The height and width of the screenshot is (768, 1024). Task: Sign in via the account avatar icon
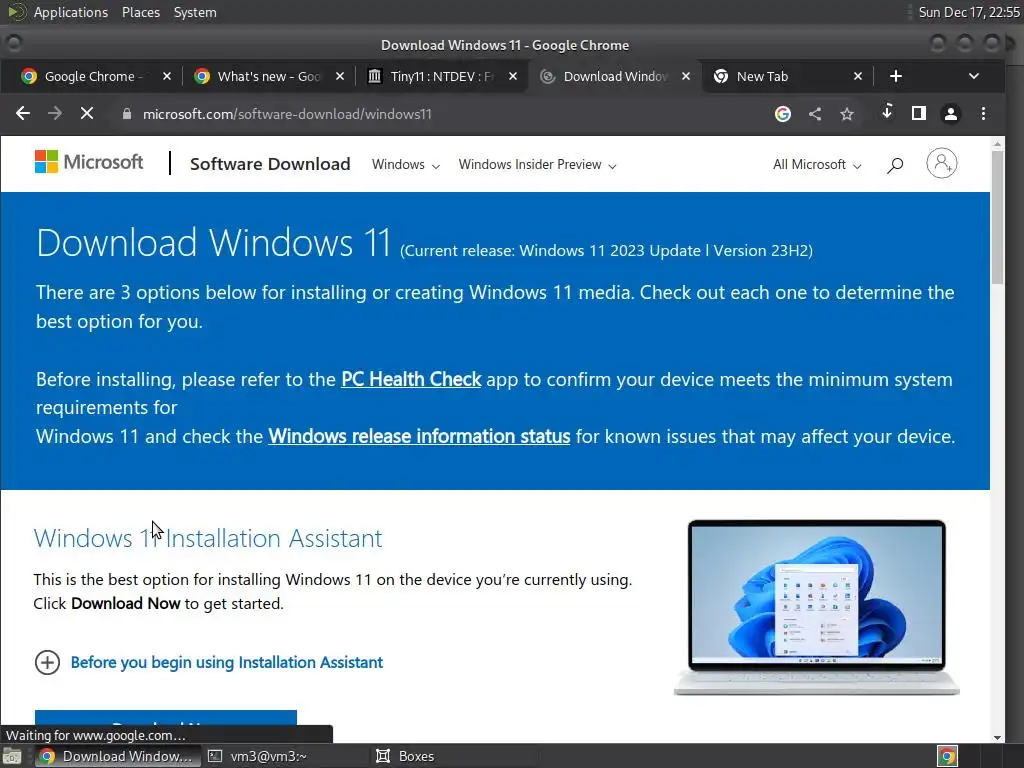[x=942, y=163]
